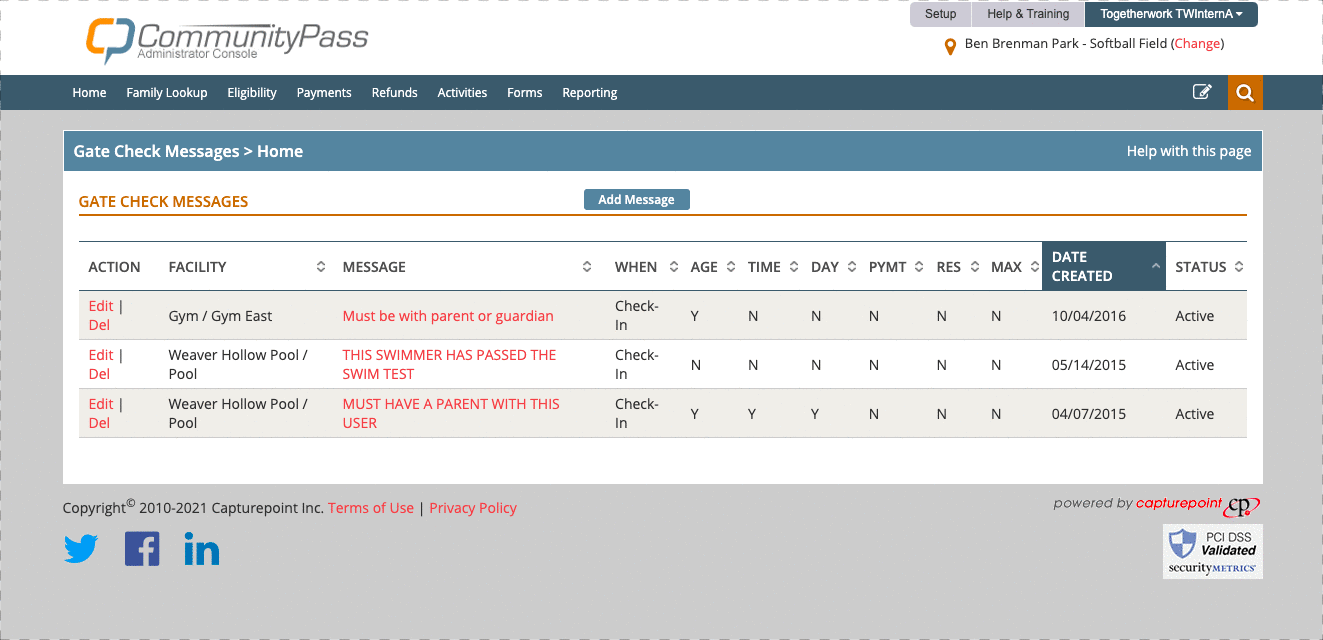Sort by the Message column
1323x640 pixels.
click(468, 267)
